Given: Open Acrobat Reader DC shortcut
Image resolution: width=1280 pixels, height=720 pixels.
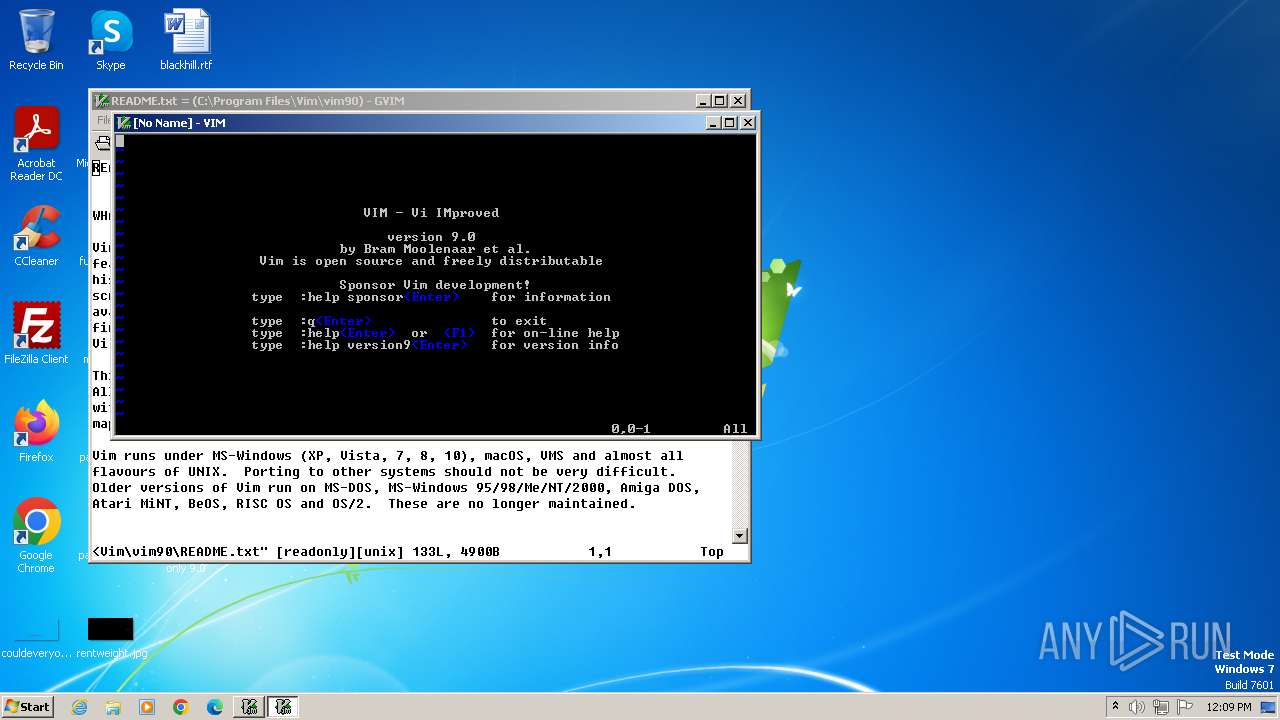Looking at the screenshot, I should click(36, 145).
